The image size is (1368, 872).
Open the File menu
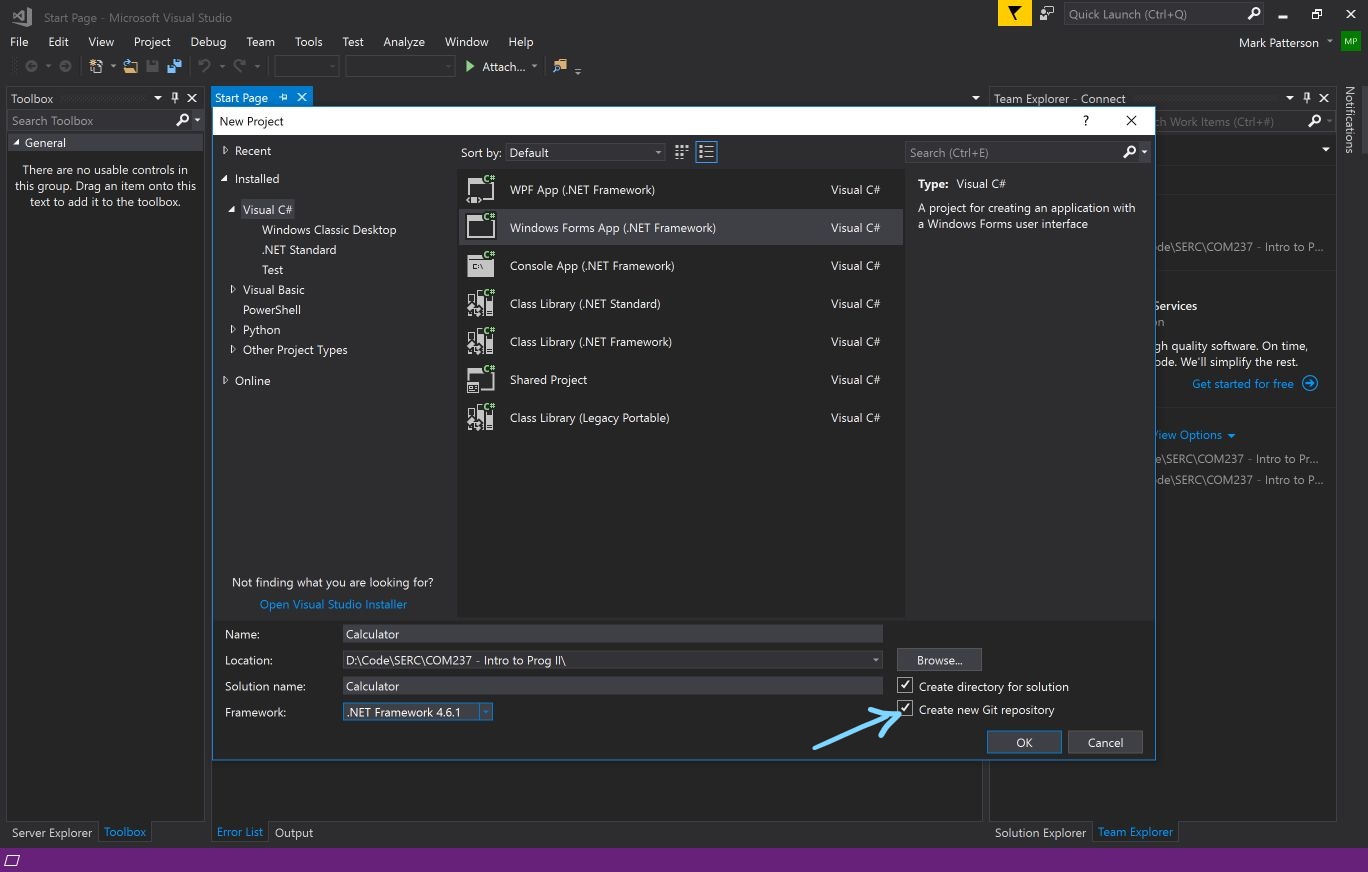[19, 42]
